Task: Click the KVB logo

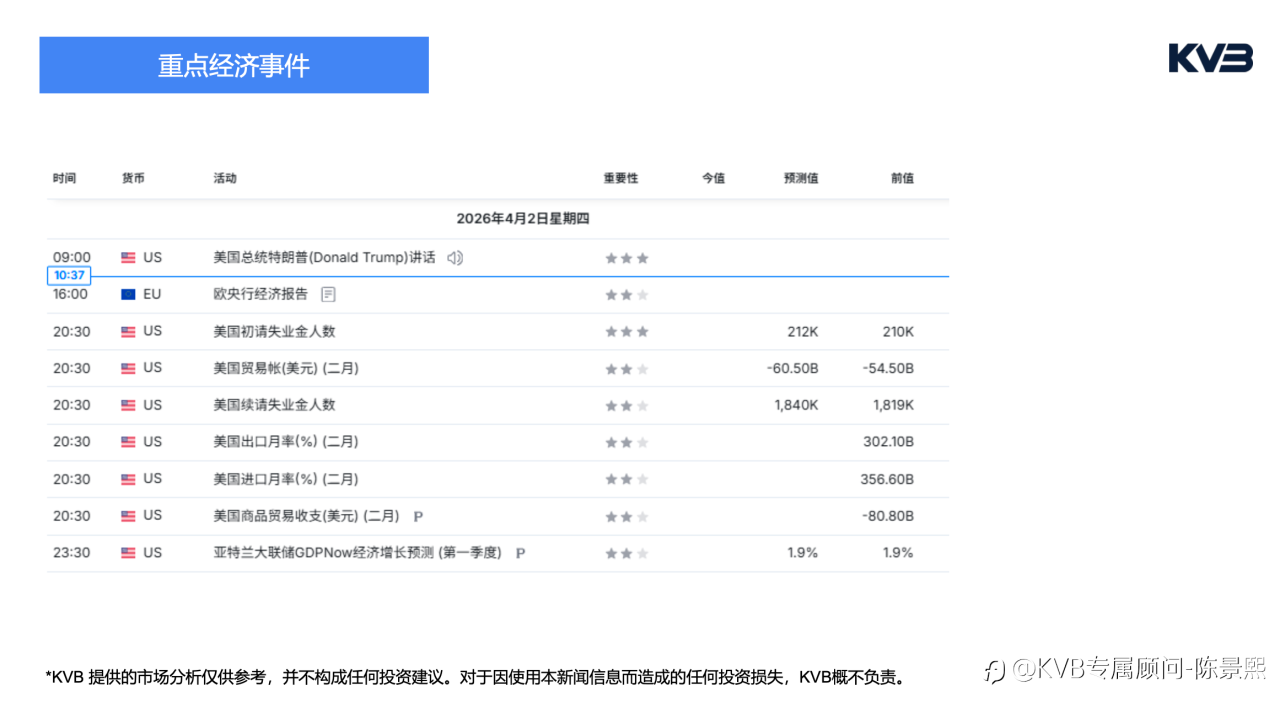Action: click(x=1210, y=58)
